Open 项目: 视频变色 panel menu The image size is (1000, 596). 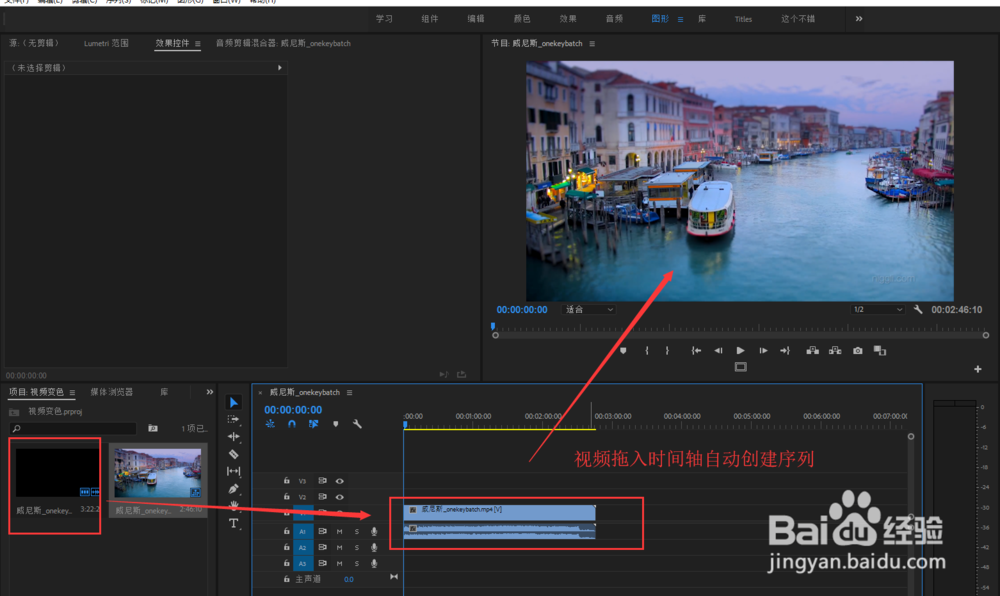(x=72, y=393)
